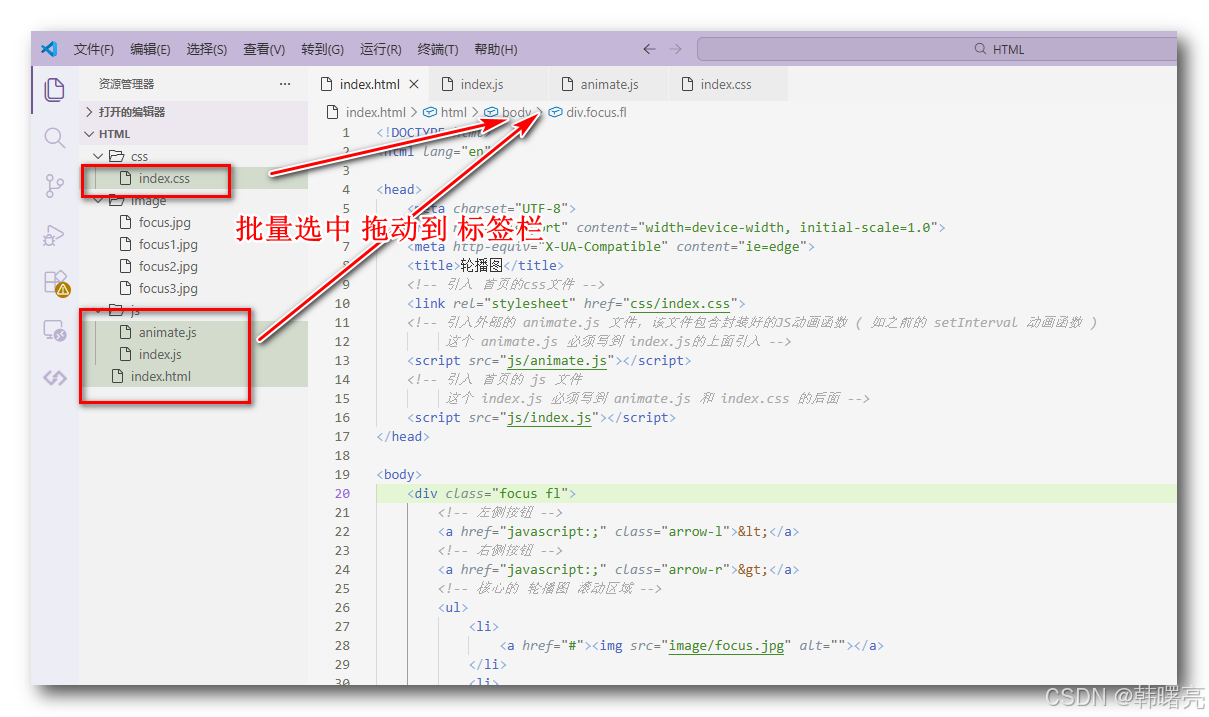This screenshot has height=717, width=1209.
Task: Click the command center search box HTML
Action: [937, 49]
